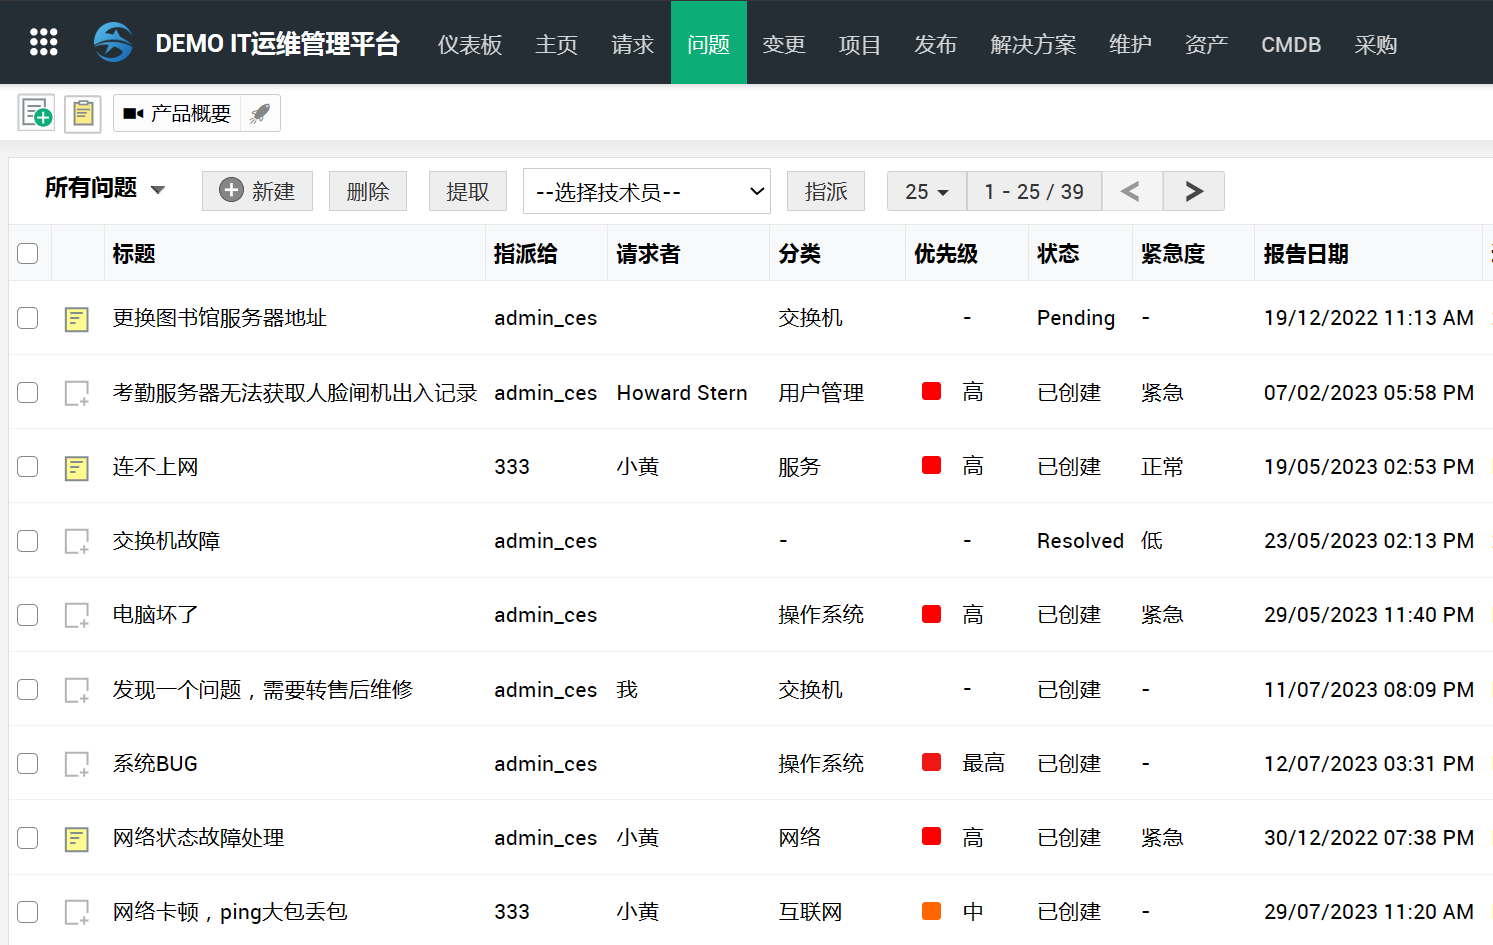Viewport: 1493px width, 945px height.
Task: Open the 选择技术员 dropdown
Action: point(646,191)
